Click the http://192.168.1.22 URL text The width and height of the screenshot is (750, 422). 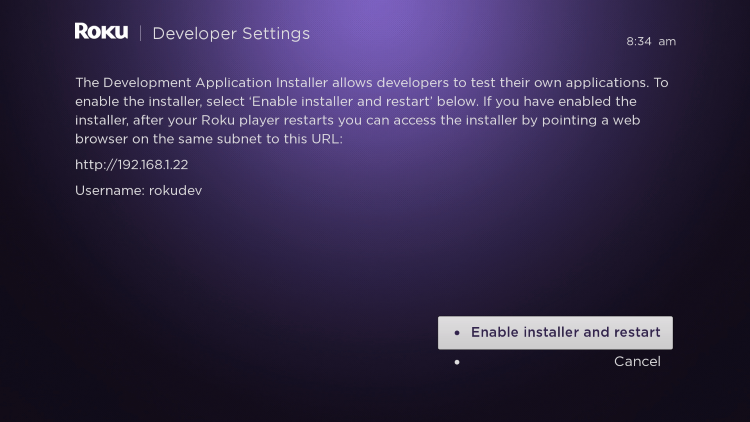click(132, 165)
